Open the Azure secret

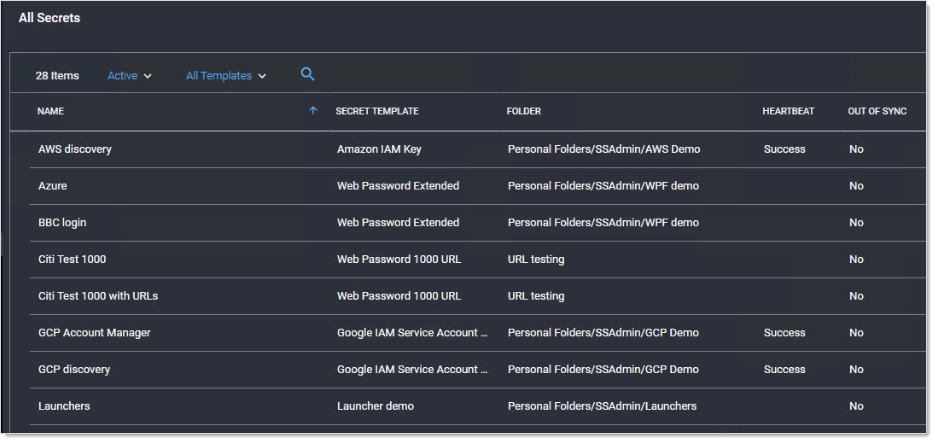(x=53, y=186)
